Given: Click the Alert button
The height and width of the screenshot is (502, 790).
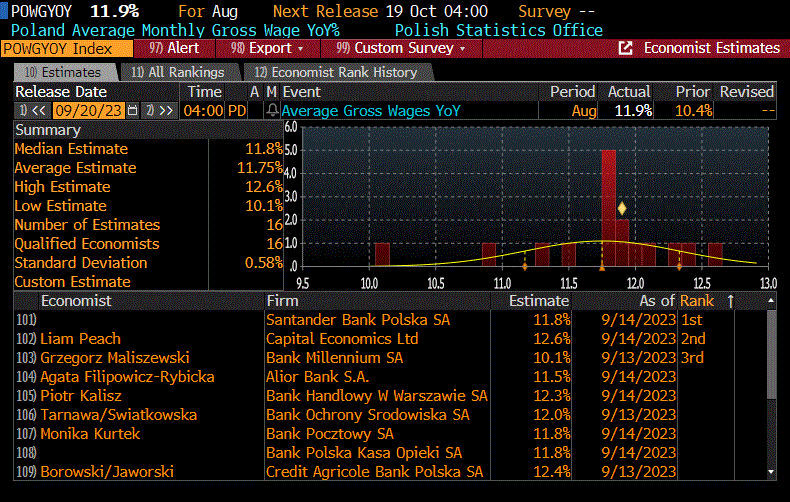Looking at the screenshot, I should (x=174, y=48).
